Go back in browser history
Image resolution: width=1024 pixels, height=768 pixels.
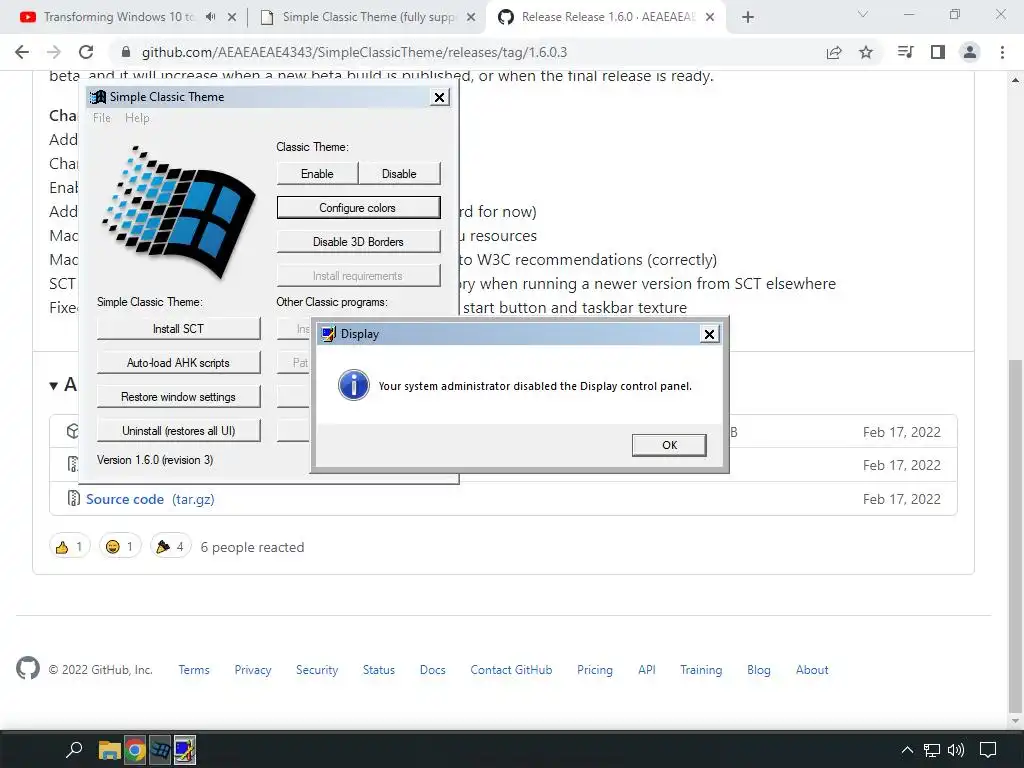(x=22, y=52)
